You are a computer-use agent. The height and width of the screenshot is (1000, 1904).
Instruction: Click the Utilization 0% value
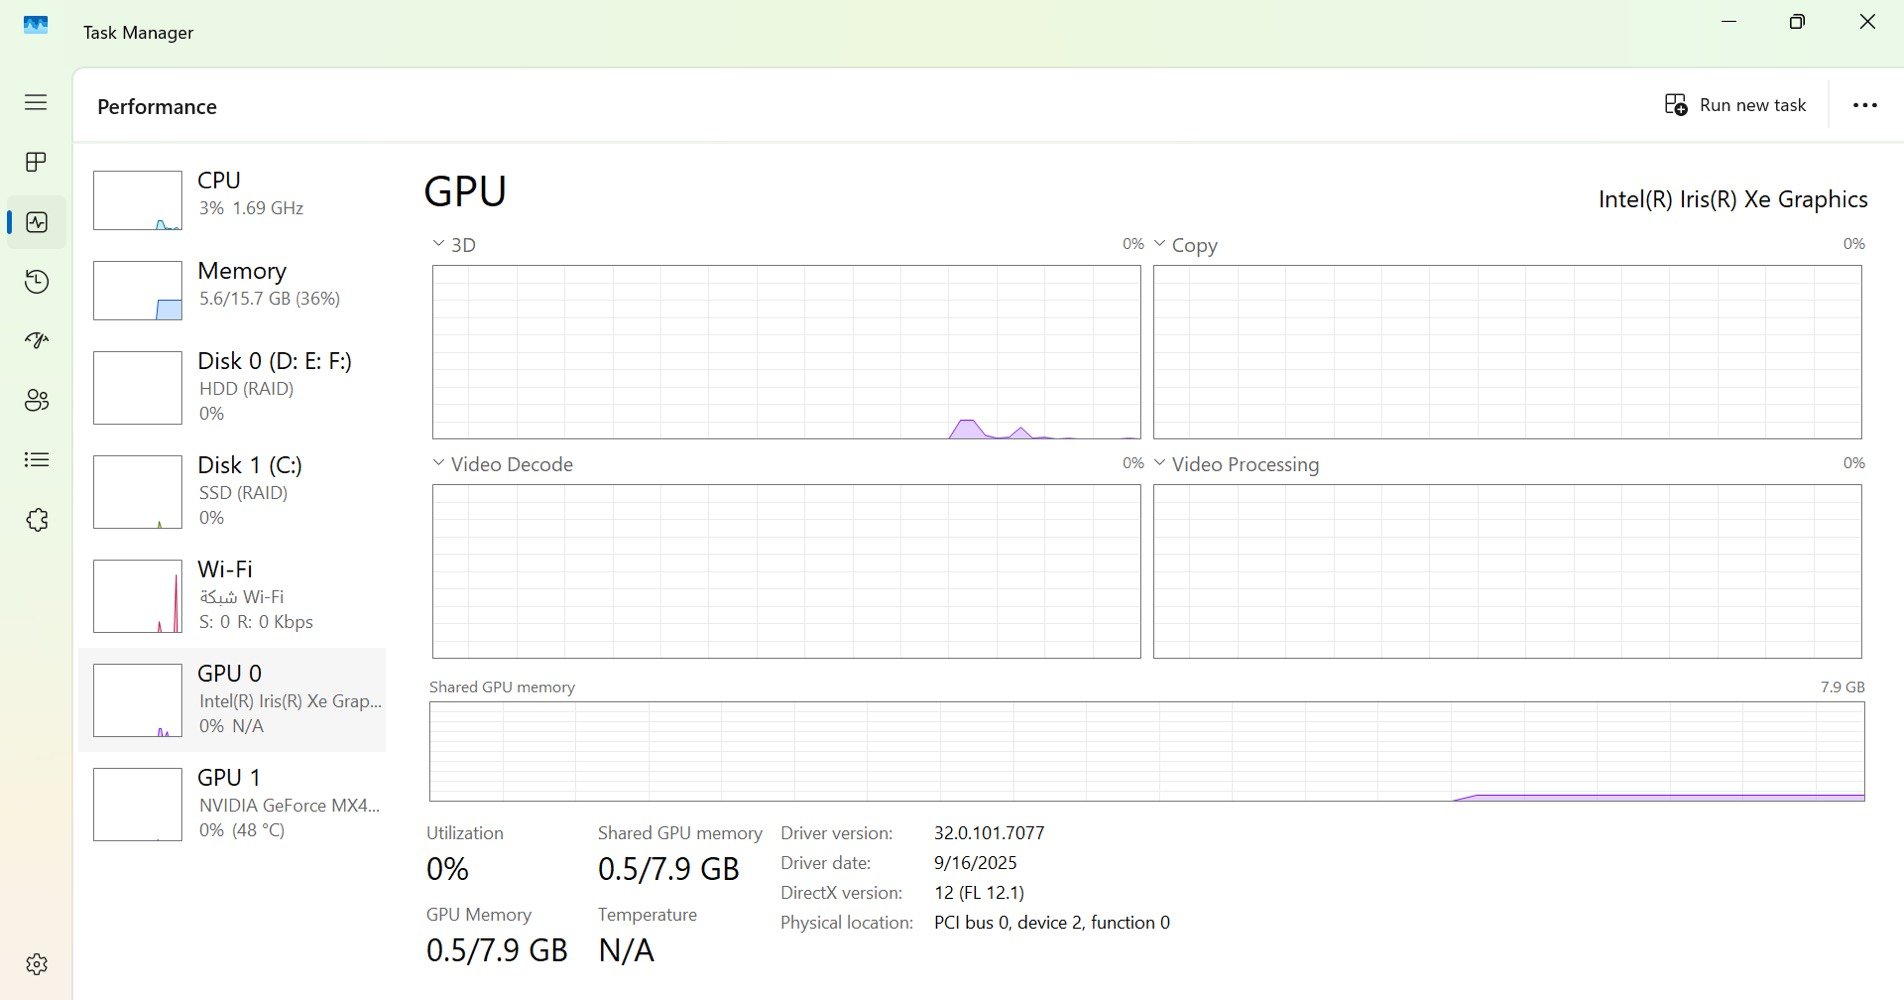coord(447,869)
